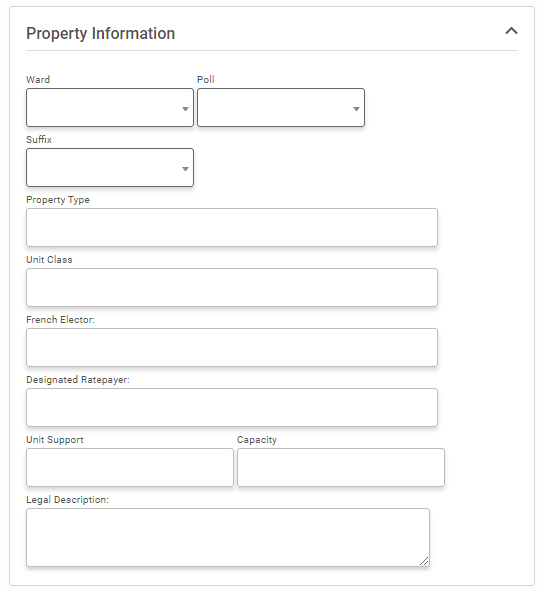Open the Ward dropdown
Screen dimensions: 544x591
click(x=110, y=107)
